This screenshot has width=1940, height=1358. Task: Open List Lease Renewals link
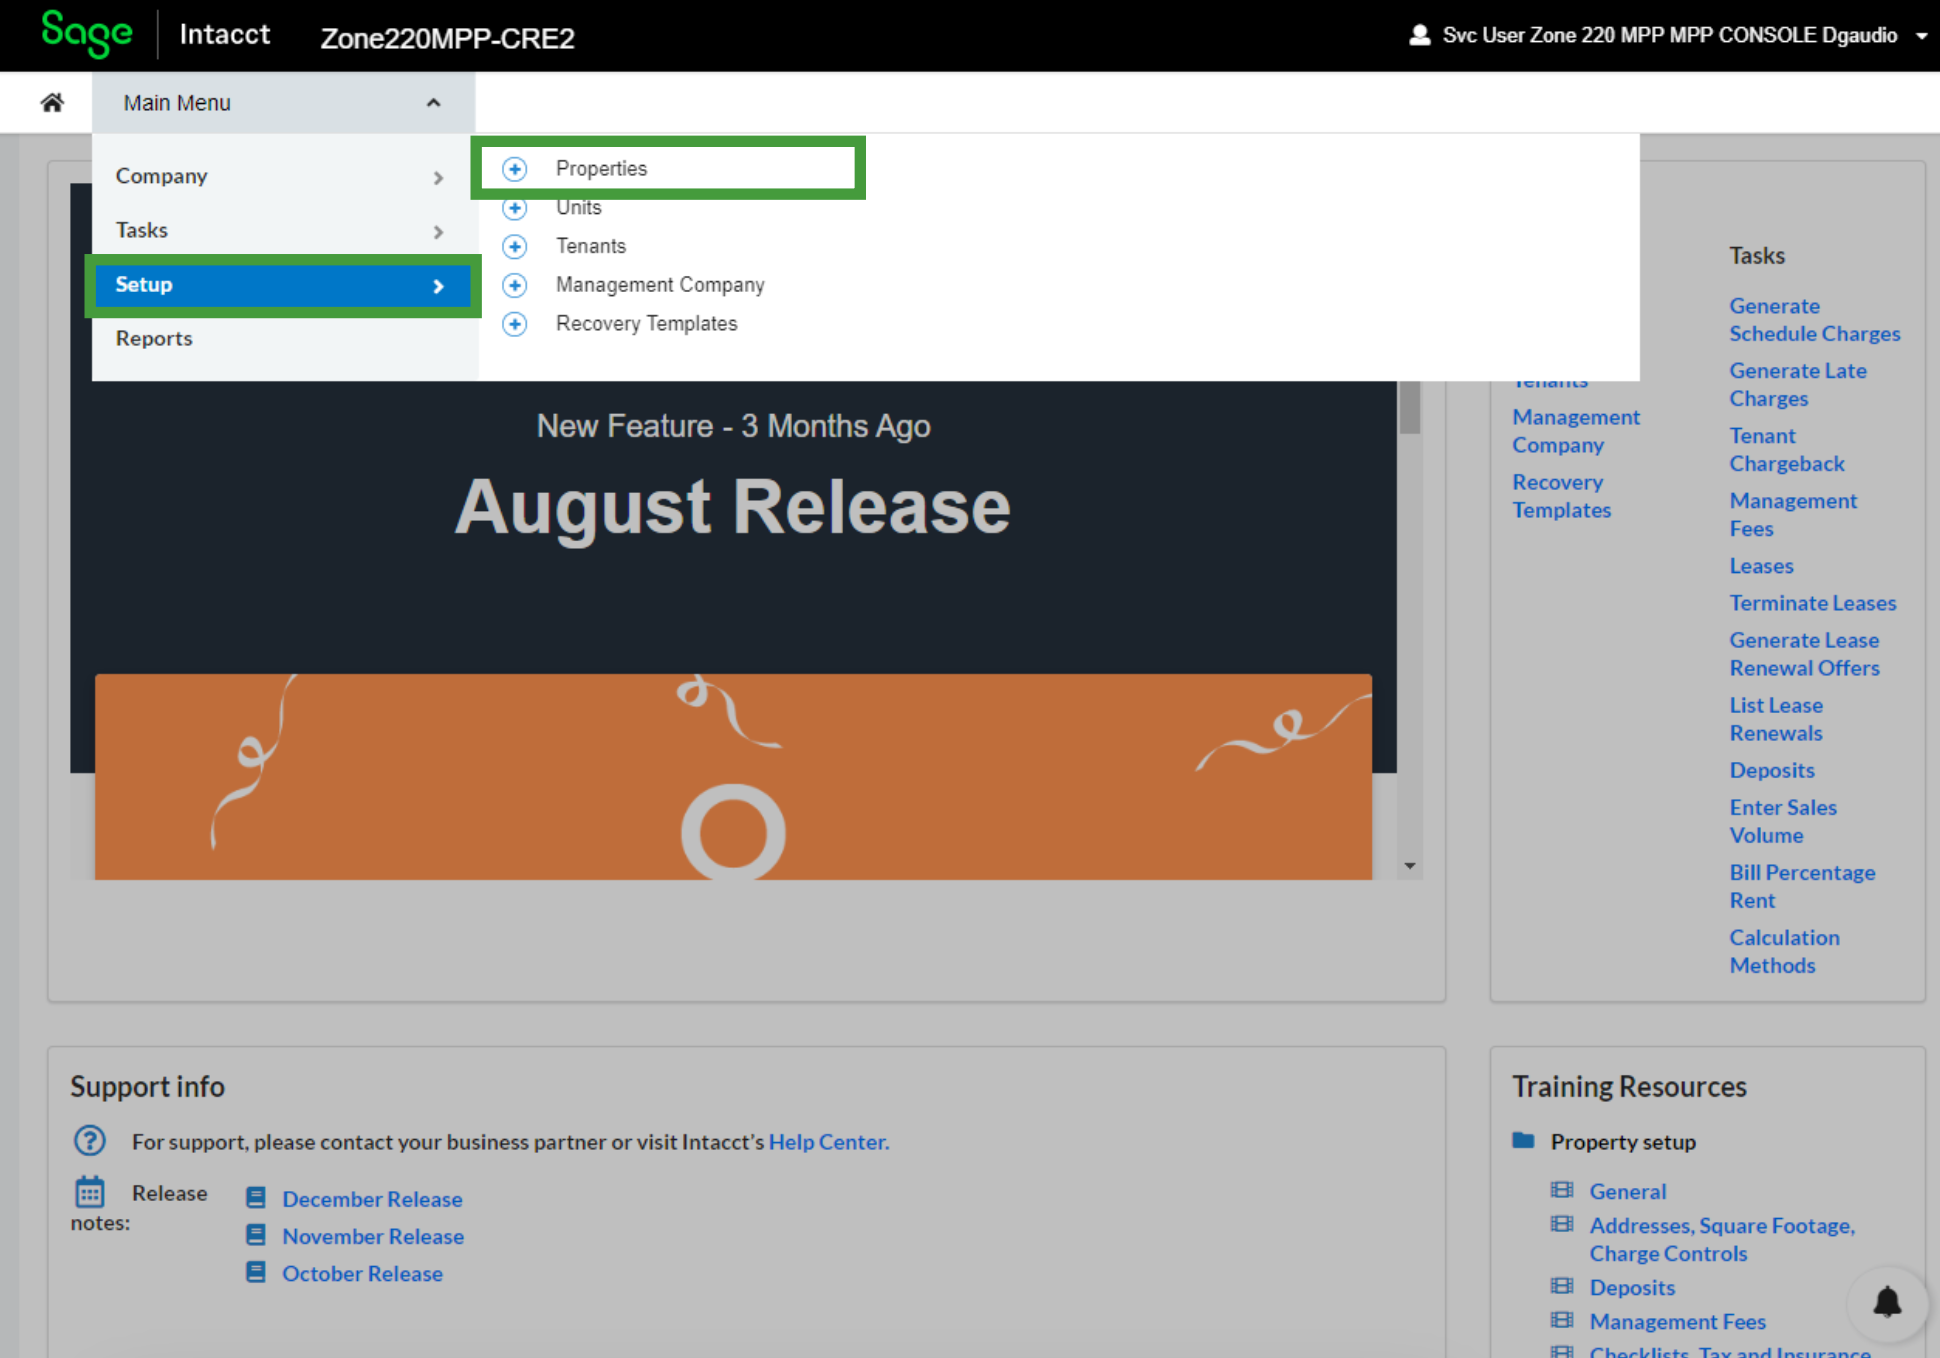click(x=1776, y=719)
